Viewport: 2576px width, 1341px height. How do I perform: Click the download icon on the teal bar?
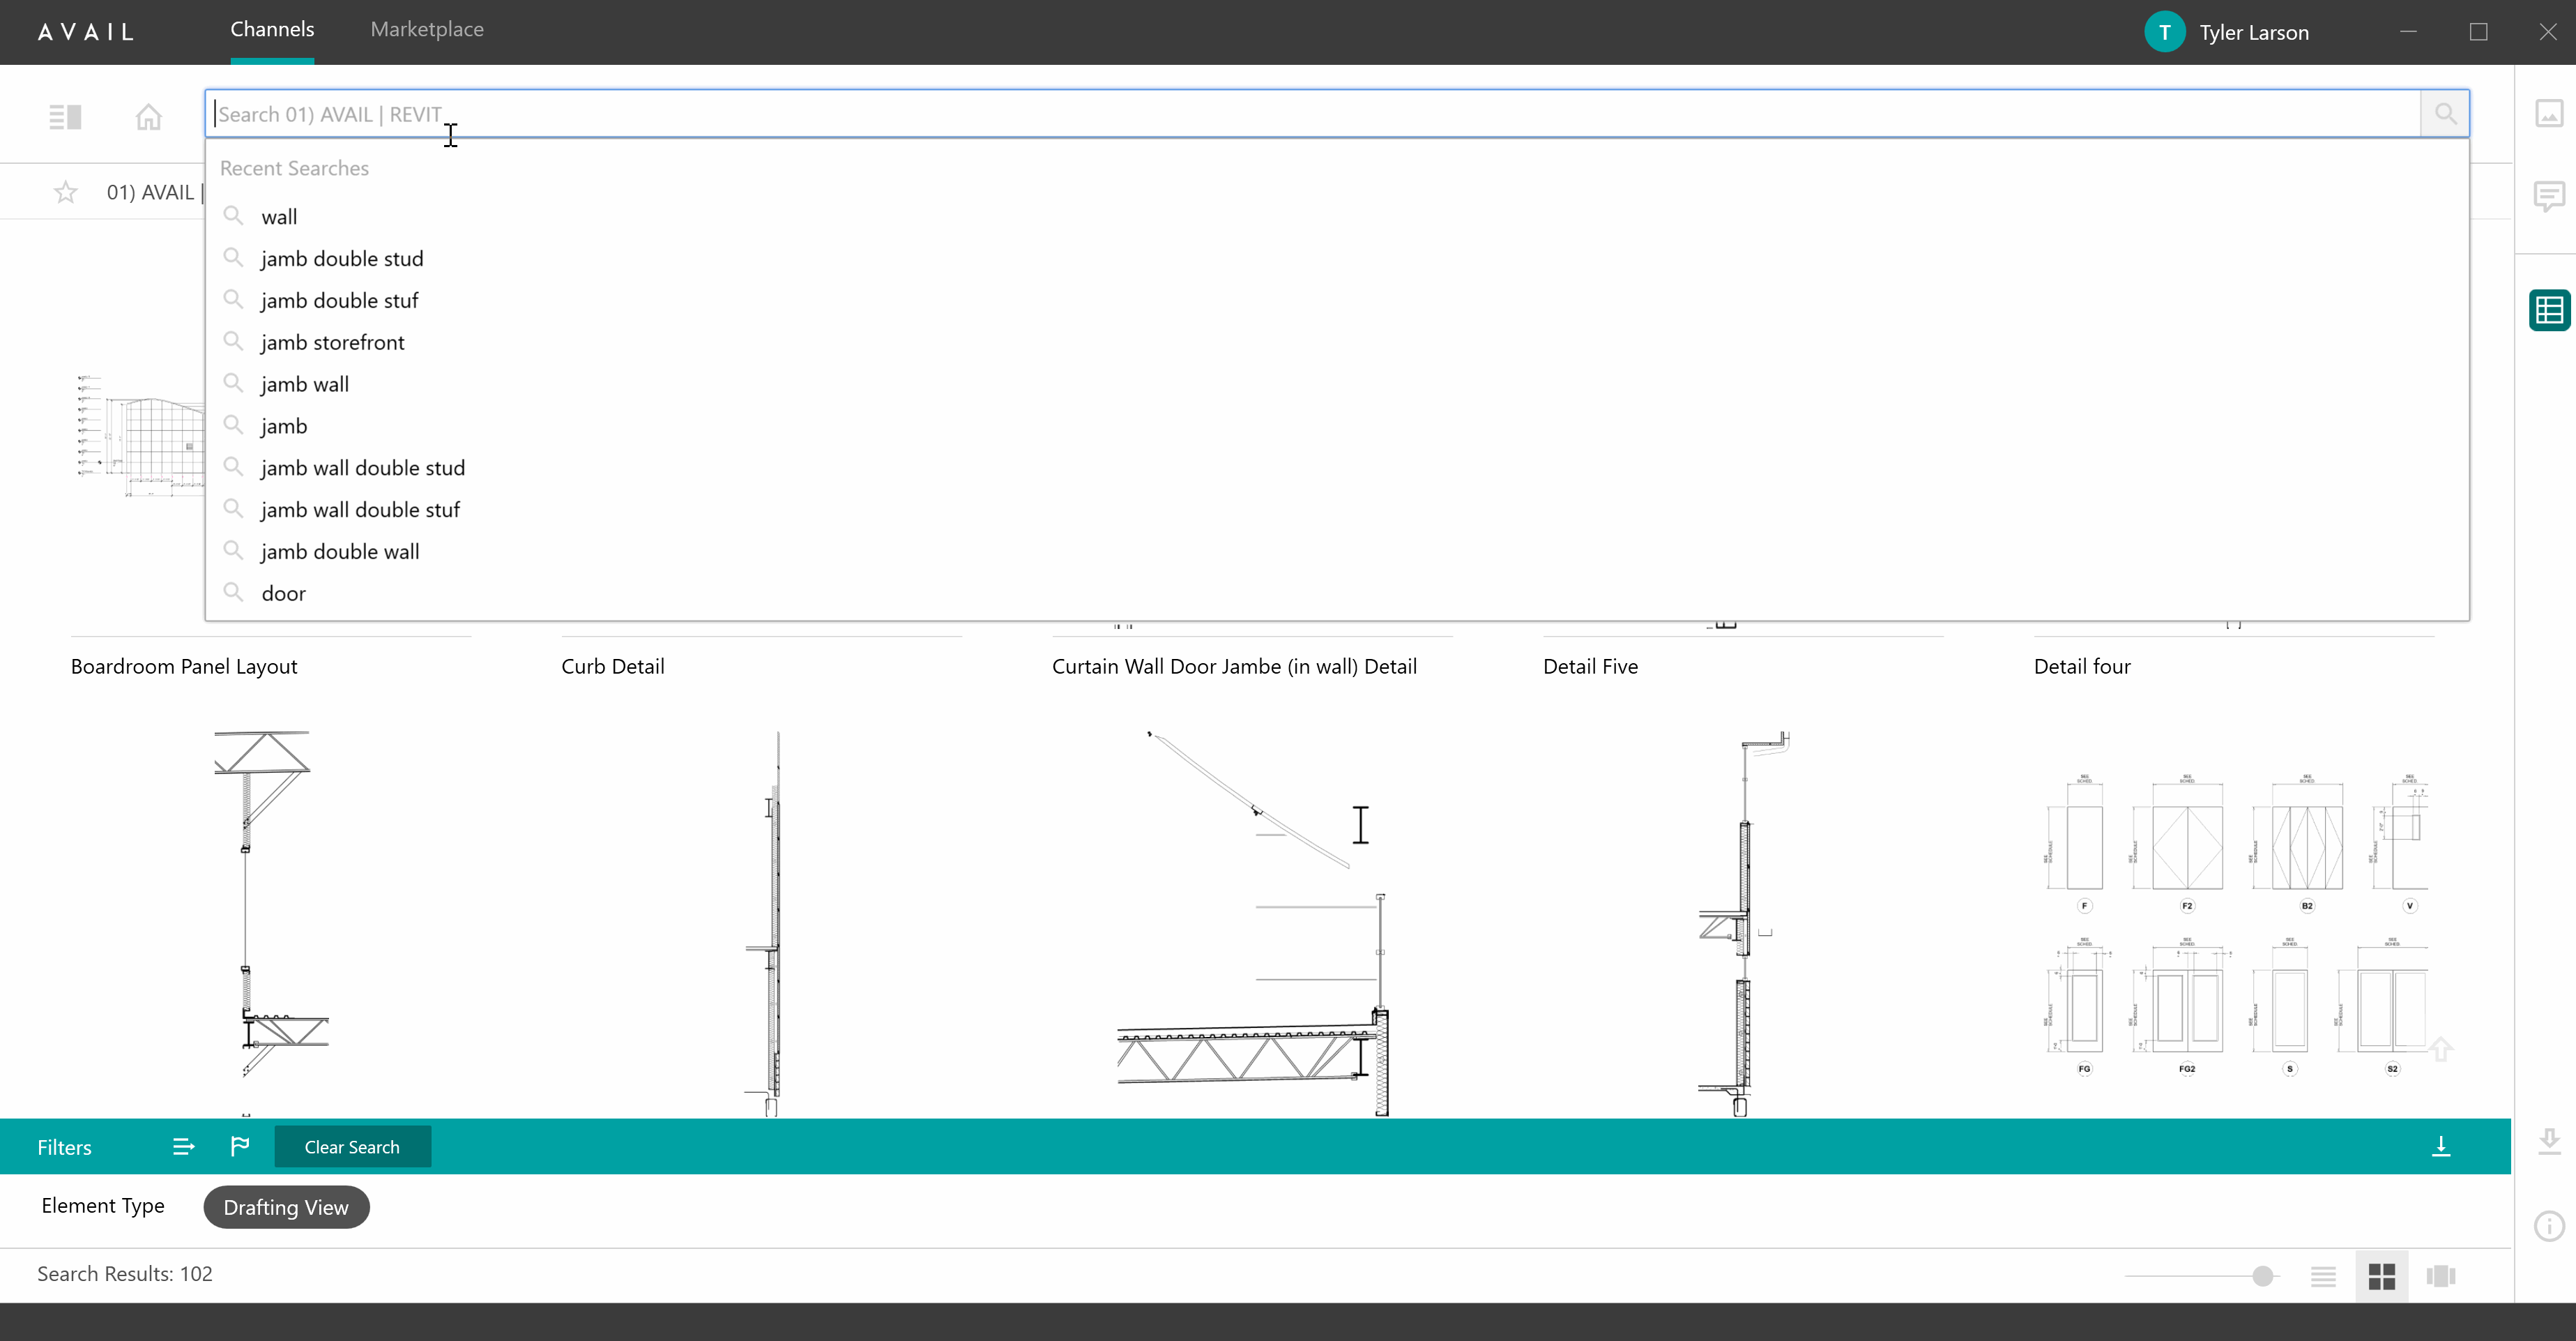tap(2442, 1146)
